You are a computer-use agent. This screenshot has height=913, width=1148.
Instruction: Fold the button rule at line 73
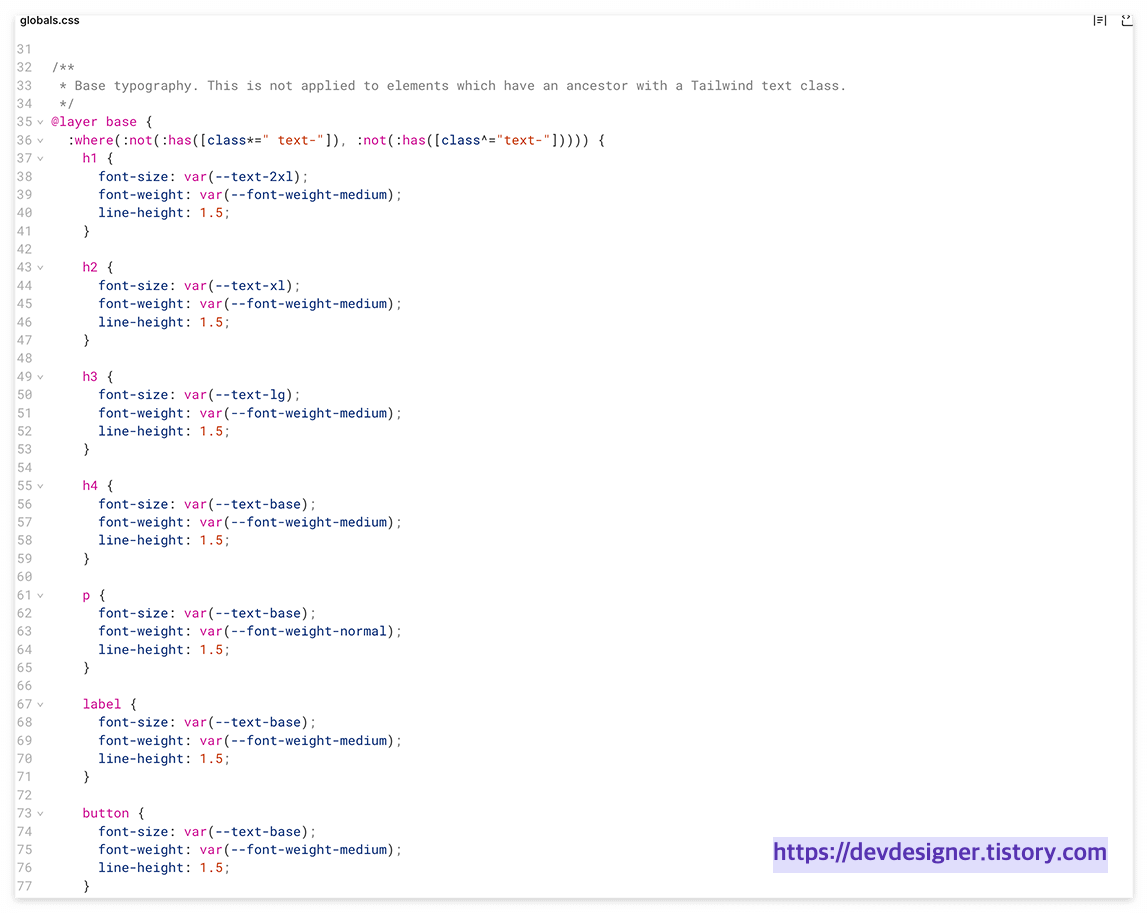pos(40,813)
